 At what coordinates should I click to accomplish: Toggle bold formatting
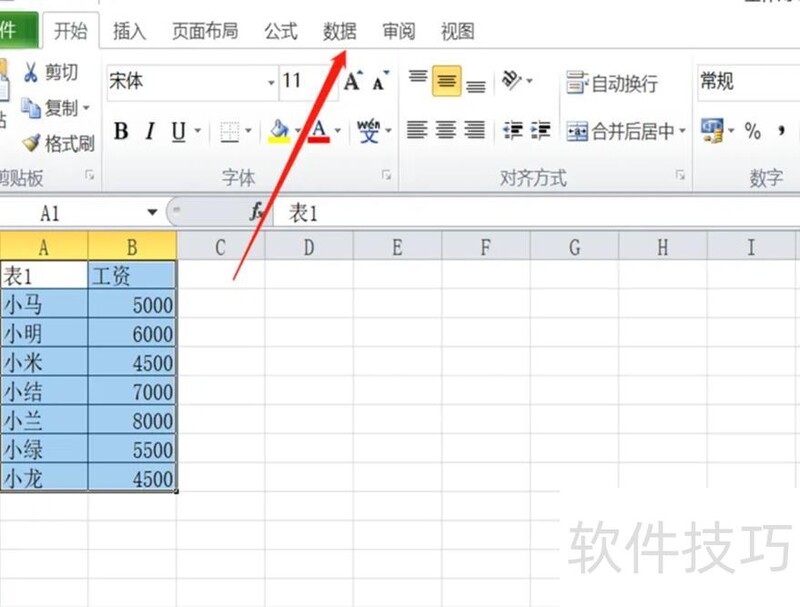[x=121, y=132]
